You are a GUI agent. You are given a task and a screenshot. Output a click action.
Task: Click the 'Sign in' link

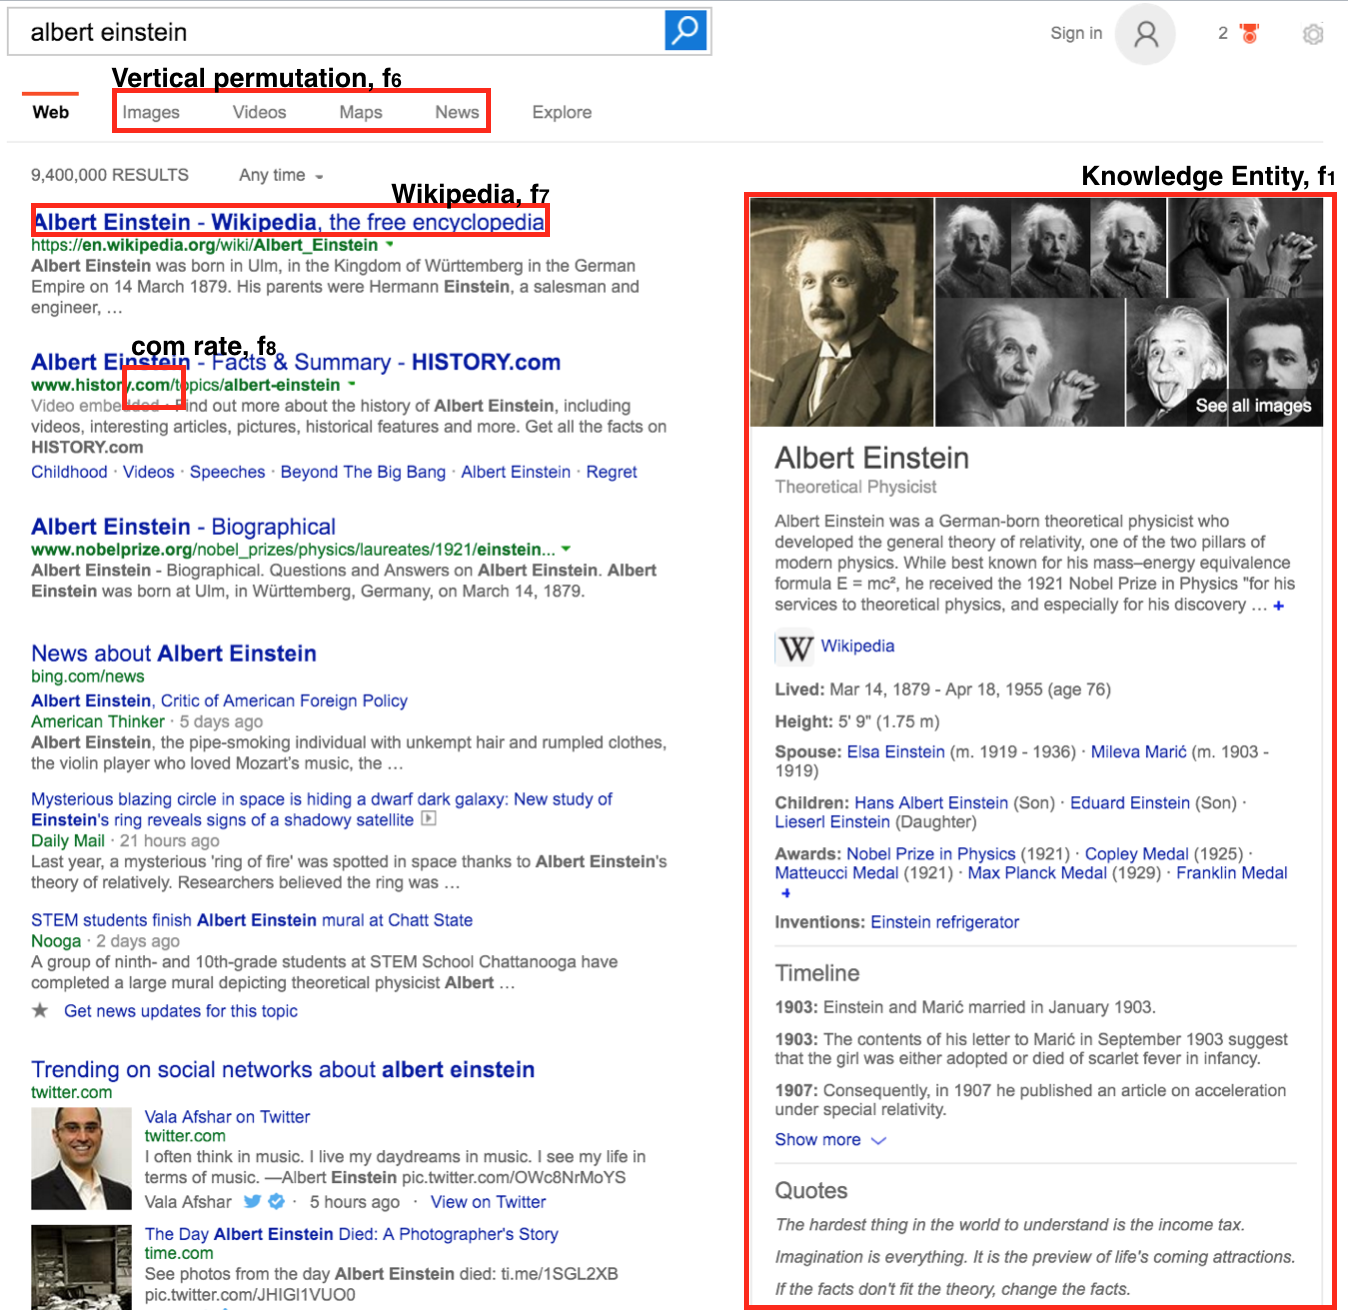1076,33
